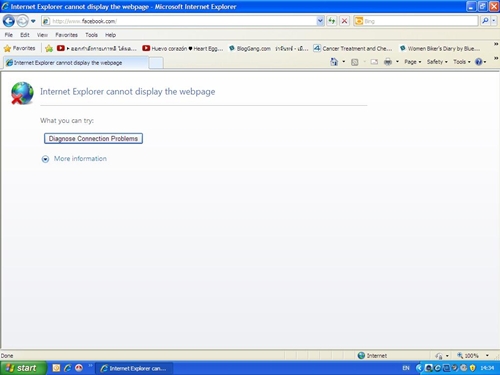Click the Bing search box
This screenshot has width=500, height=375.
[x=416, y=21]
